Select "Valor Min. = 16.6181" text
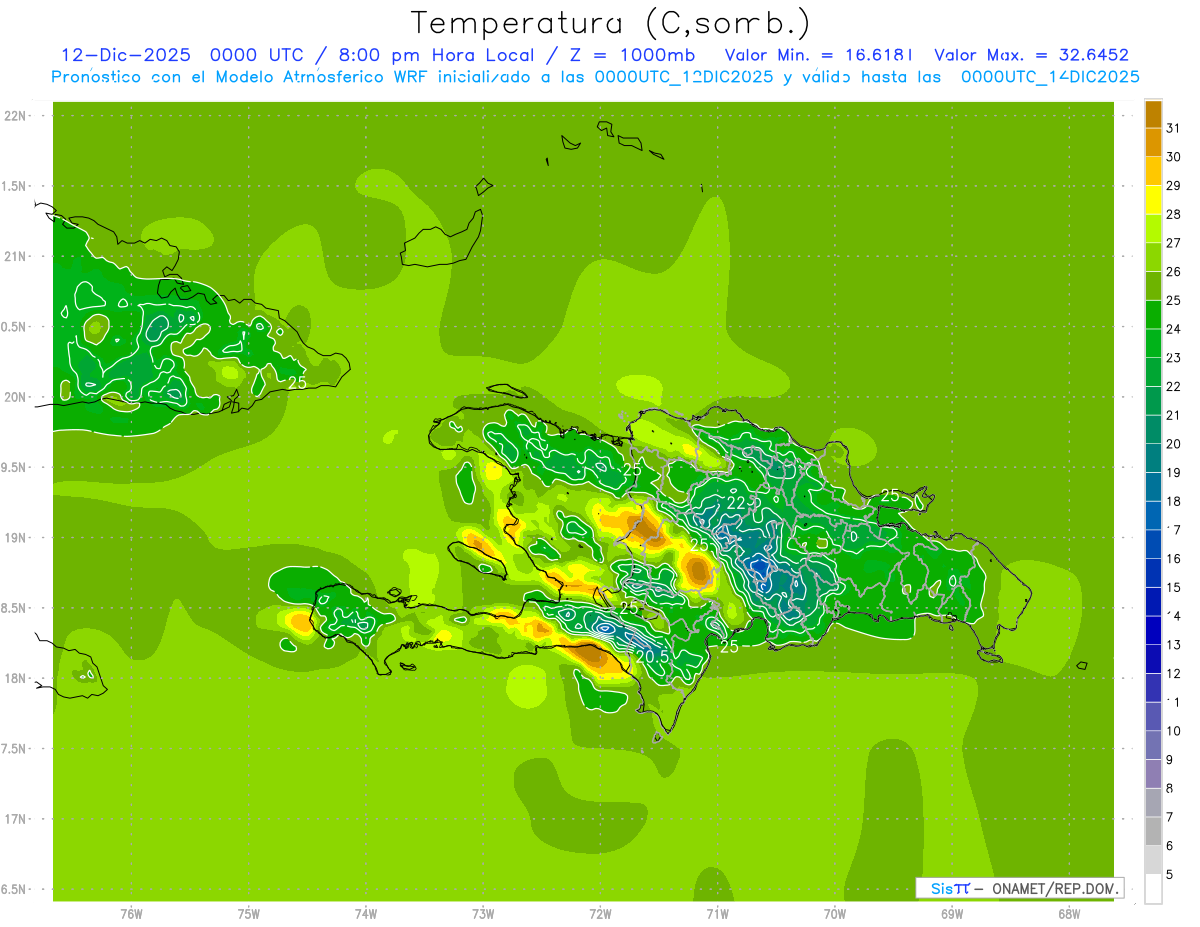The image size is (1200, 927). click(x=818, y=55)
